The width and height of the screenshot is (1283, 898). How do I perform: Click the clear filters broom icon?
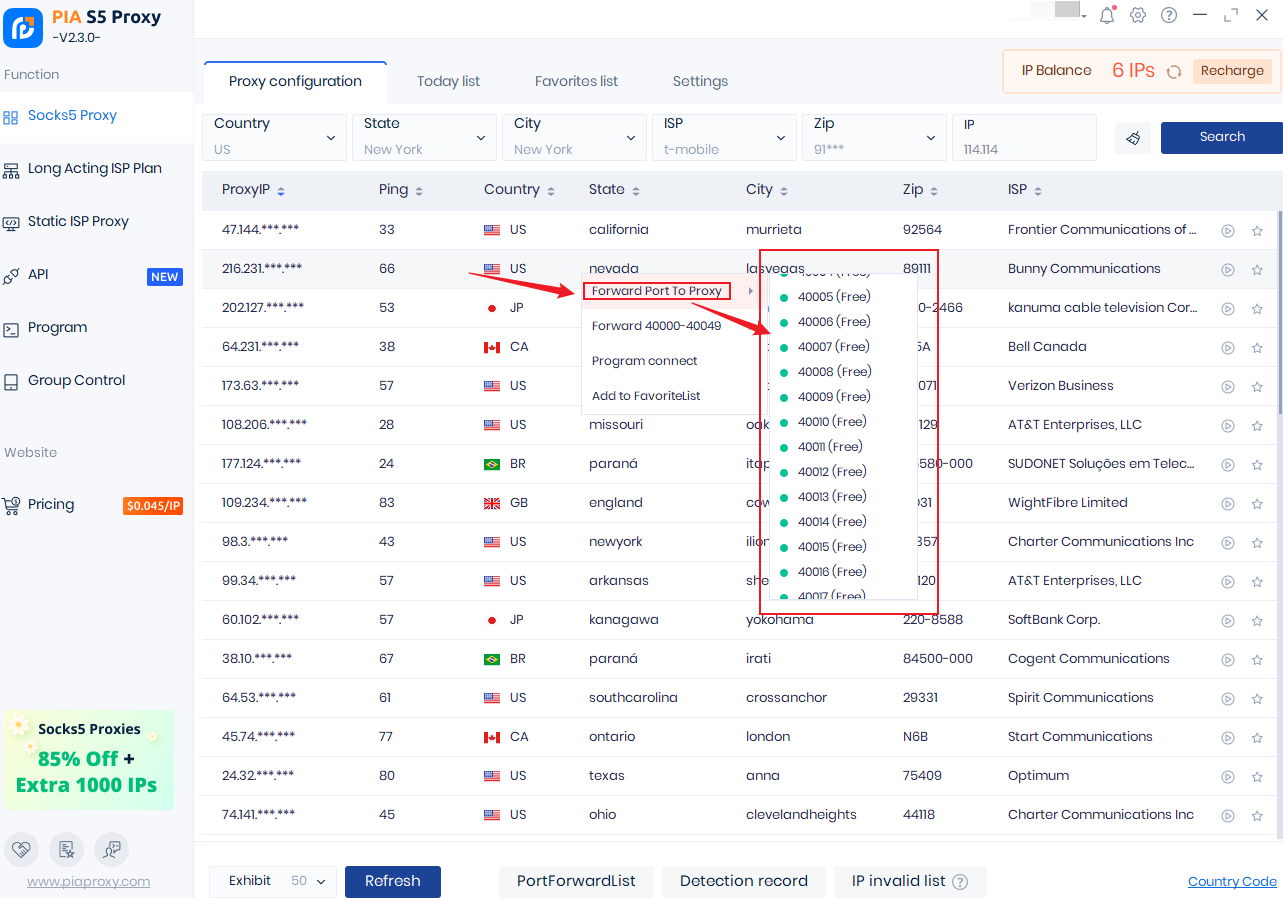click(1133, 138)
